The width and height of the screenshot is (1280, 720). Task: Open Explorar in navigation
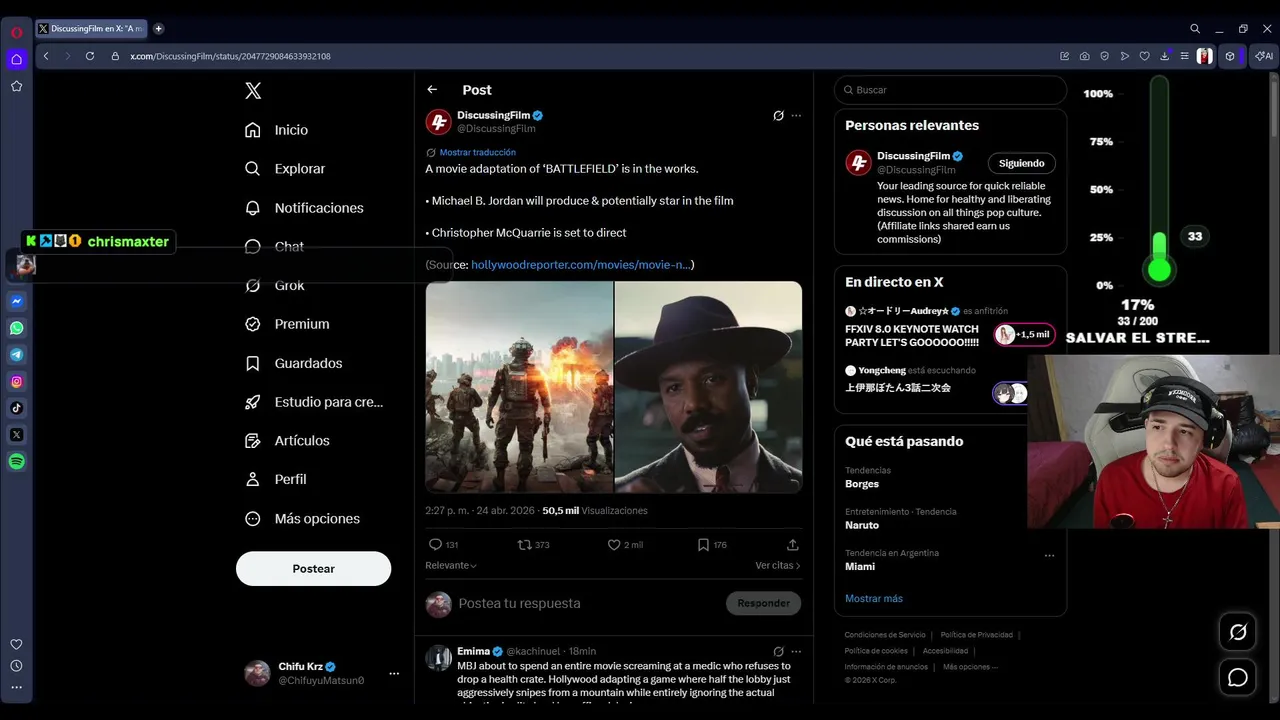[286, 169]
